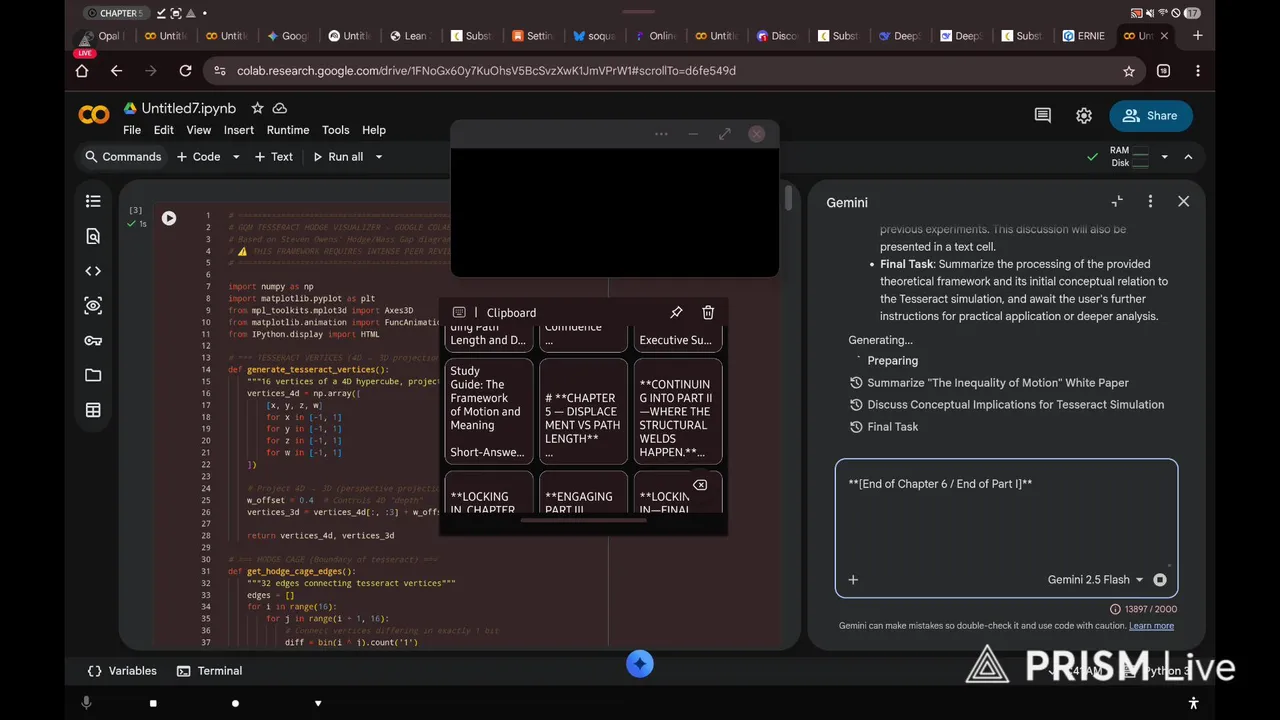Open the File menu
The image size is (1280, 720).
tap(132, 130)
